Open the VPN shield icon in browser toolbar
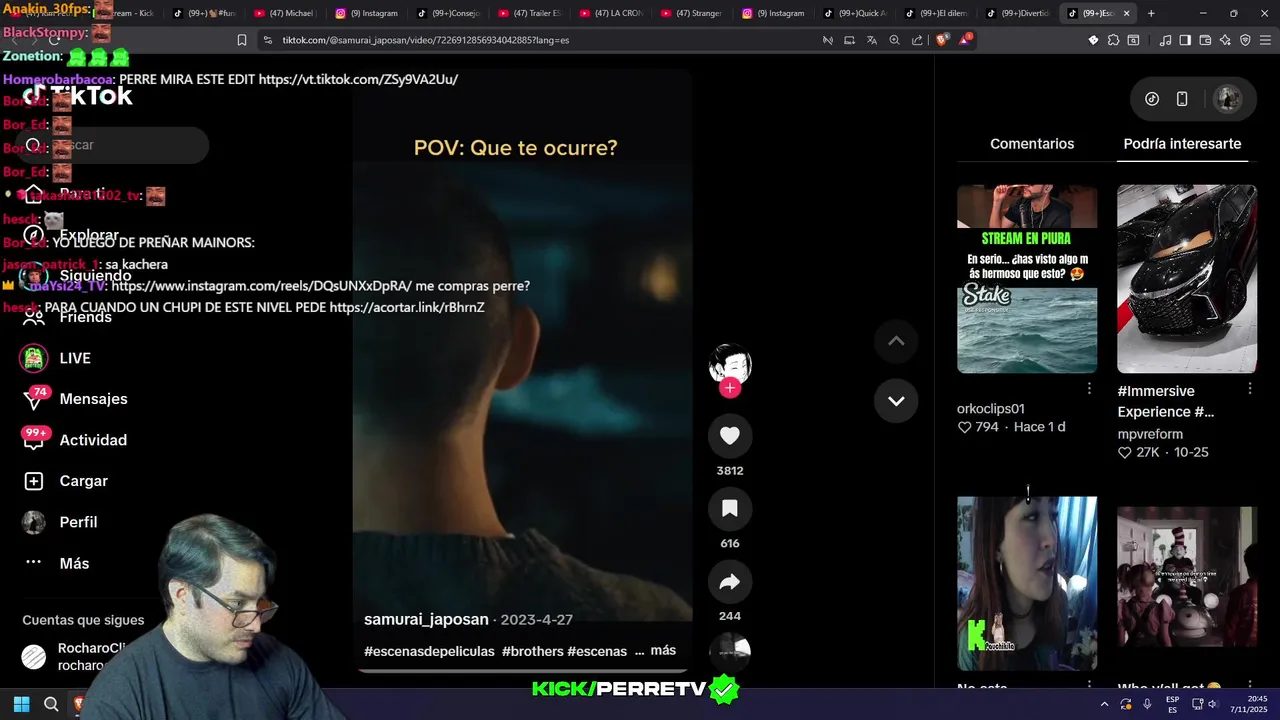Screen dimensions: 1280x720 point(1245,40)
